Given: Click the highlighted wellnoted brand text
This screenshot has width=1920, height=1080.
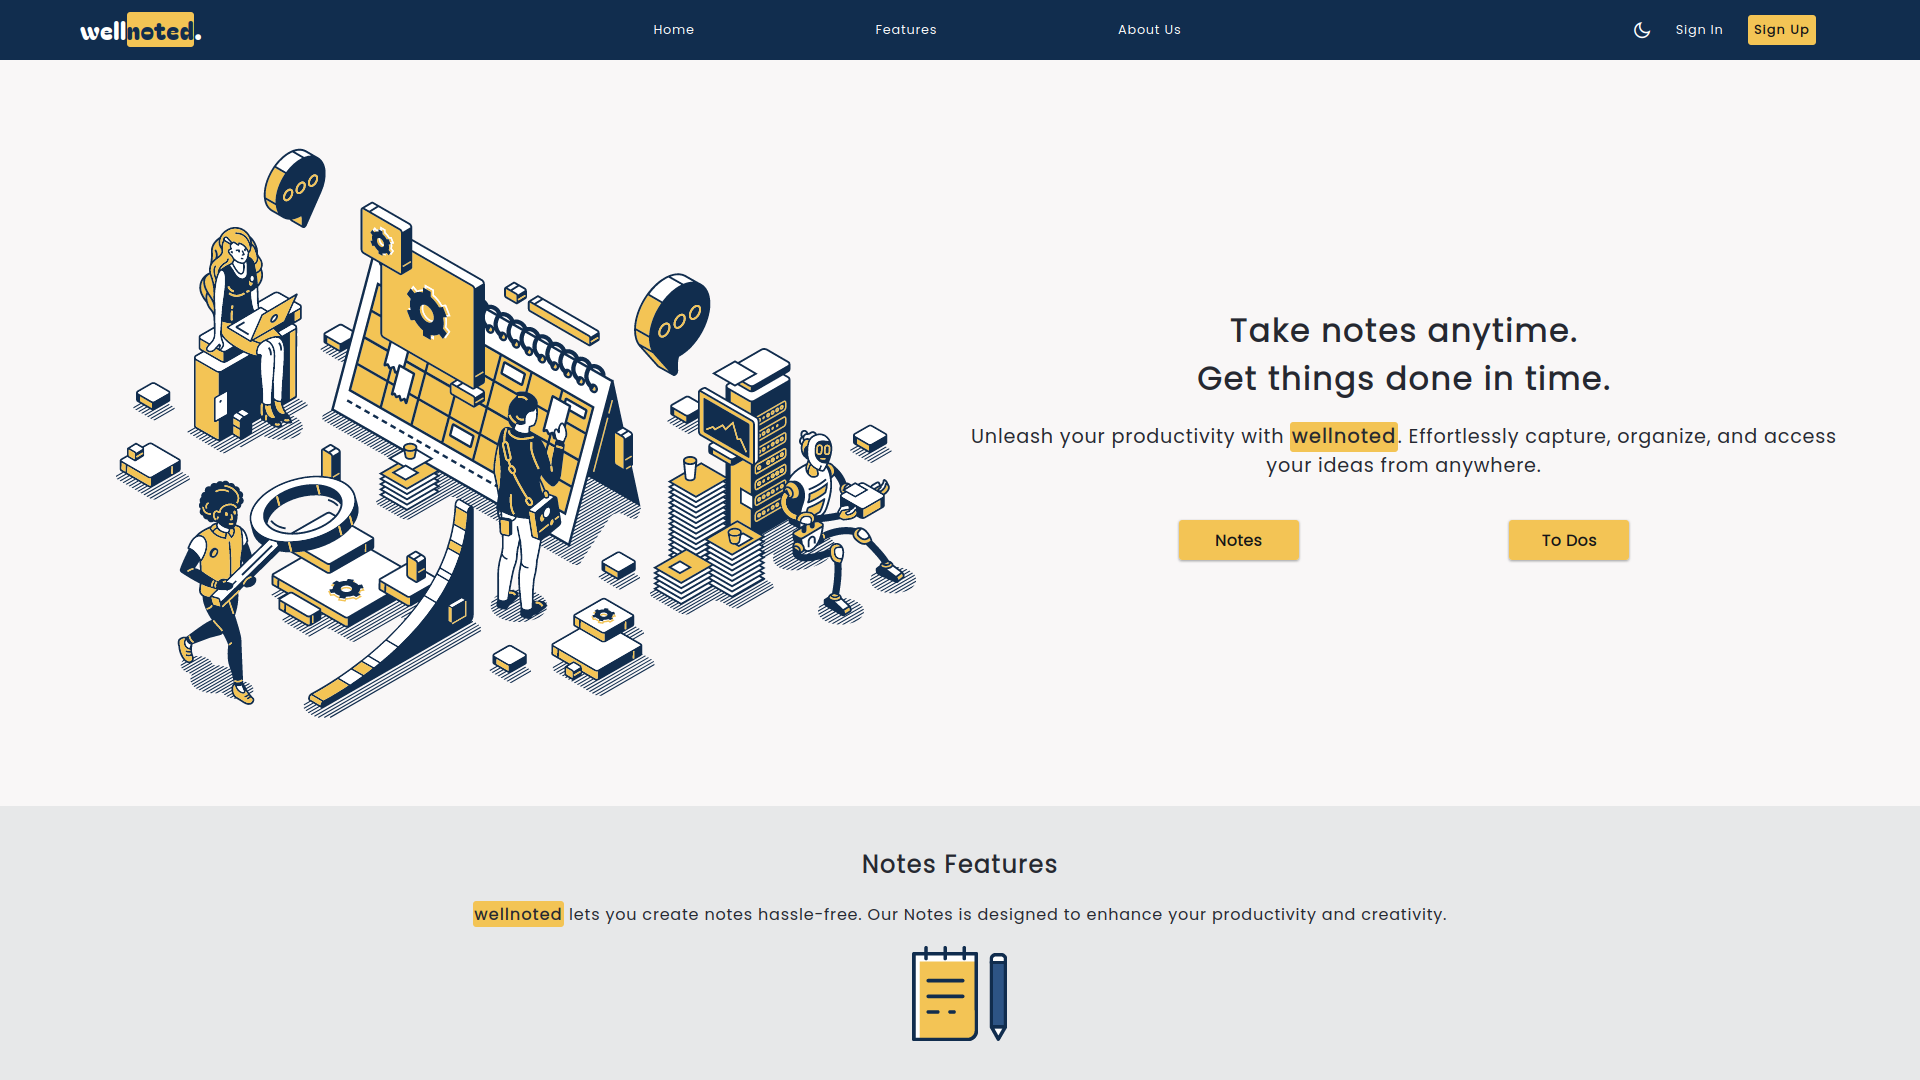Looking at the screenshot, I should point(1344,435).
